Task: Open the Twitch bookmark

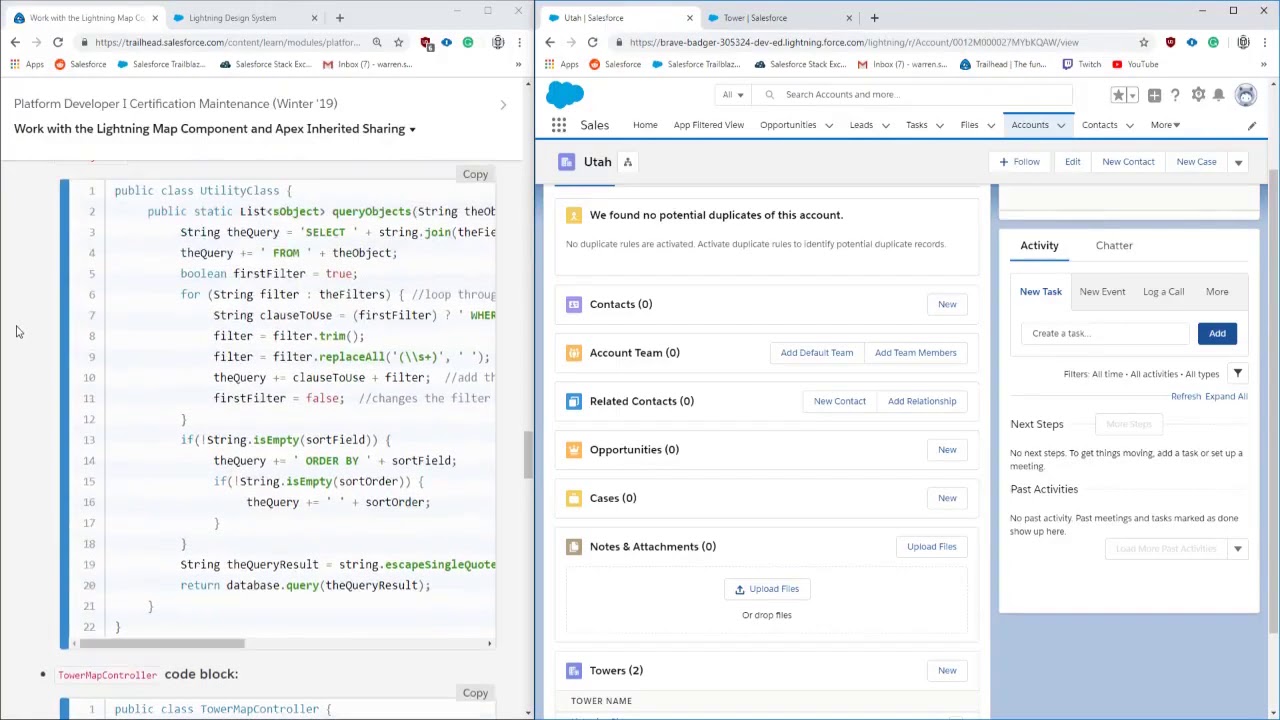Action: 1081,64
